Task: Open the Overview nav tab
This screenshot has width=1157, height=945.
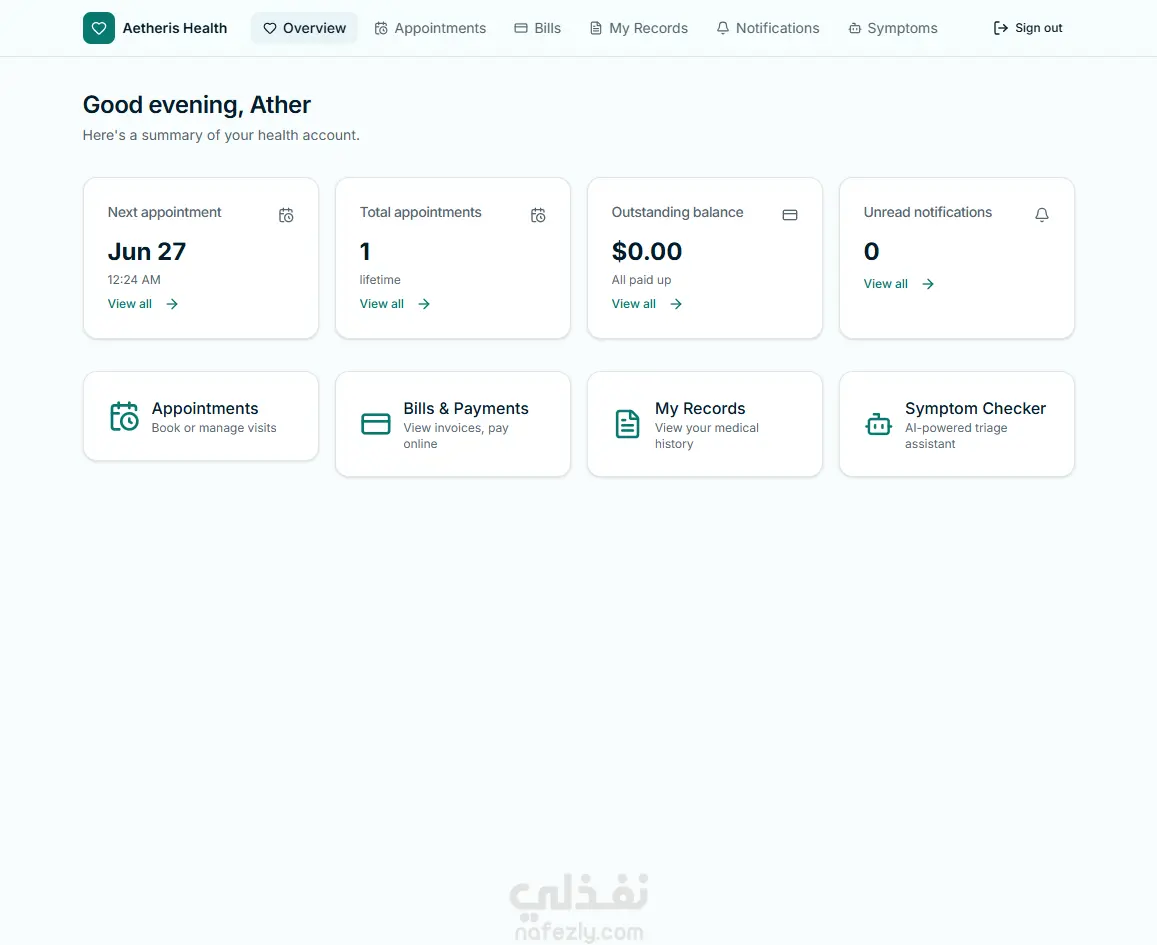Action: point(304,28)
